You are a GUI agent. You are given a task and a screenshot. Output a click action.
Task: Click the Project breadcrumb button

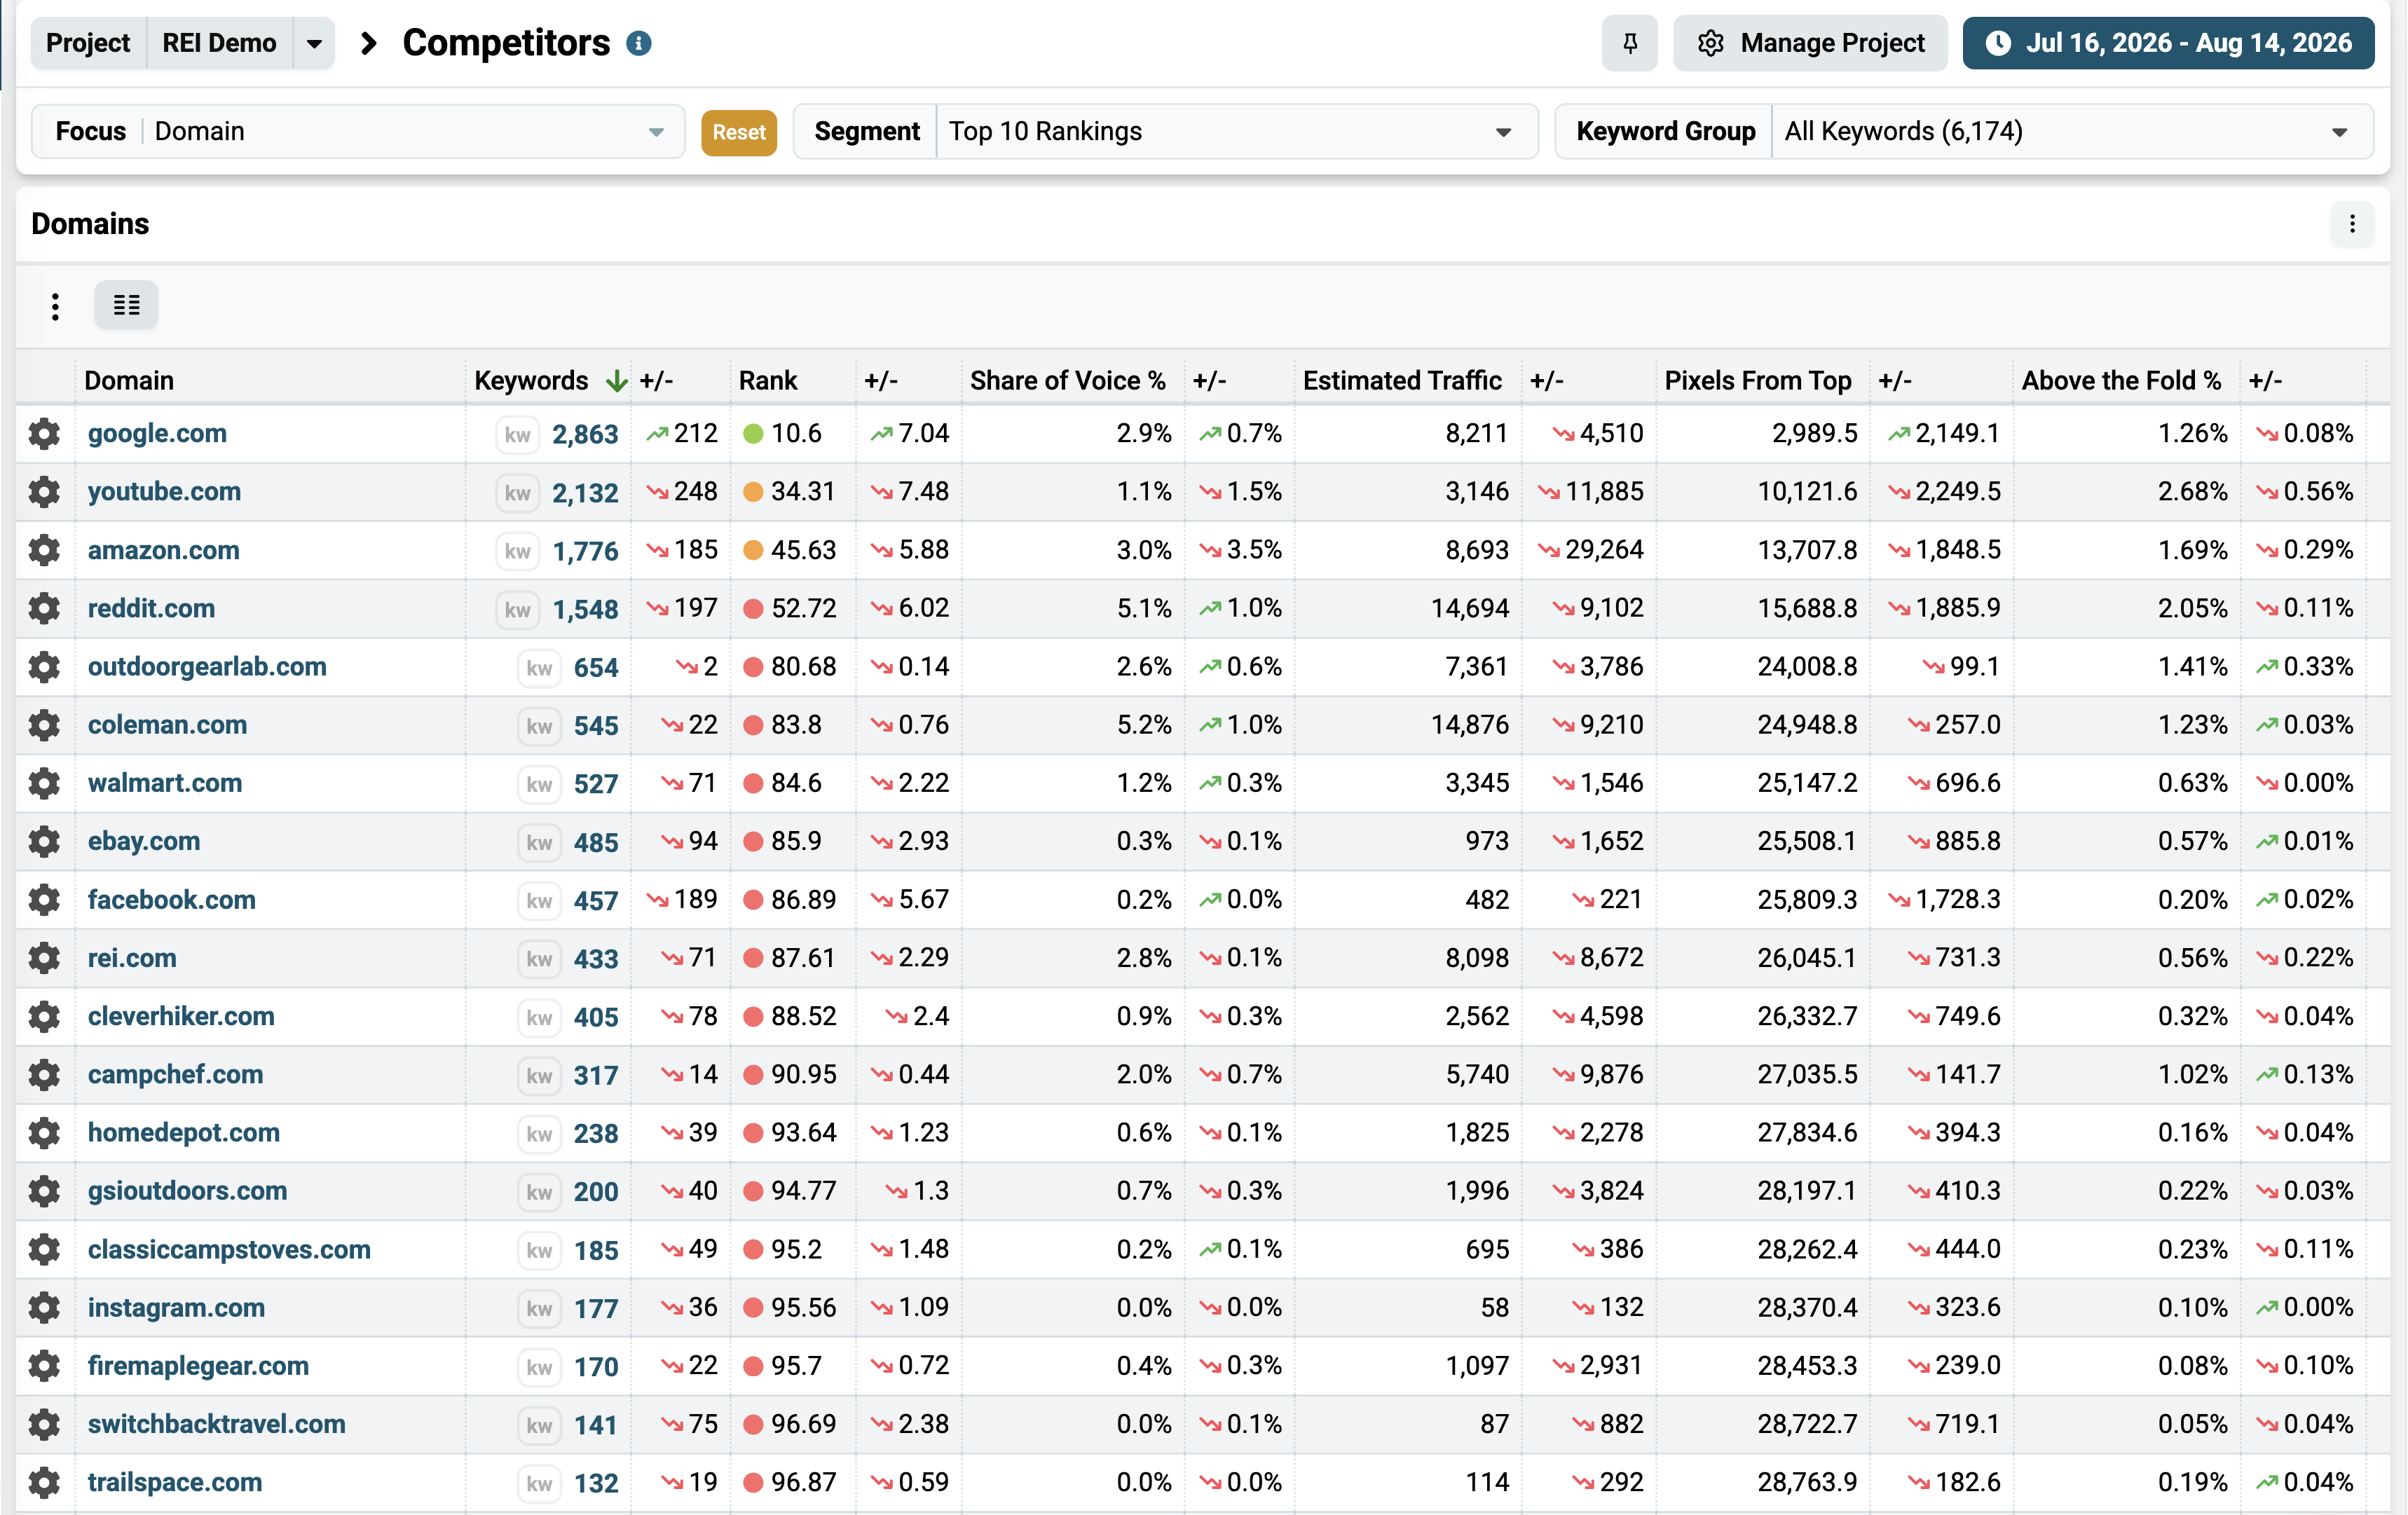click(88, 44)
